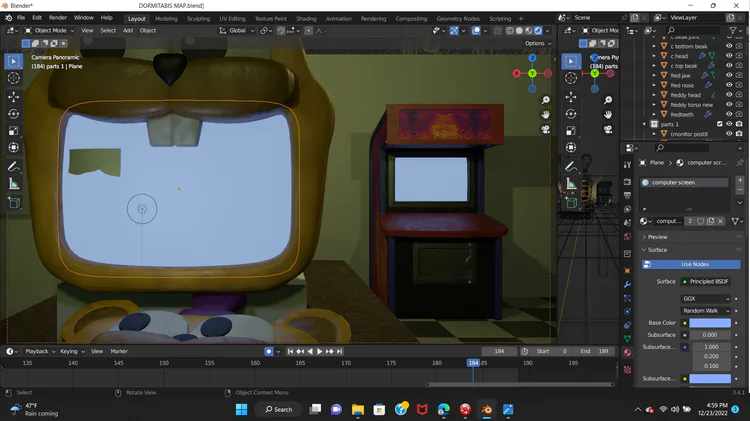750x421 pixels.
Task: Open Microsoft Edge from the taskbar
Action: point(444,410)
